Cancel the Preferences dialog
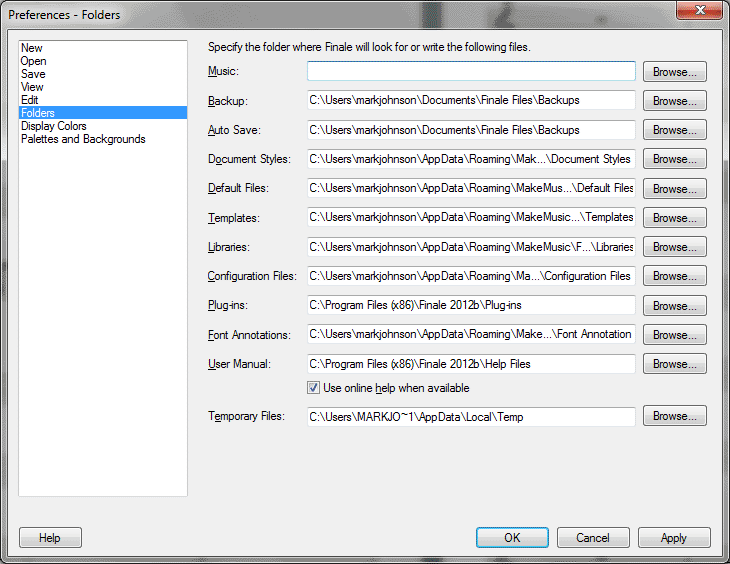Viewport: 730px width, 564px height. (x=593, y=538)
